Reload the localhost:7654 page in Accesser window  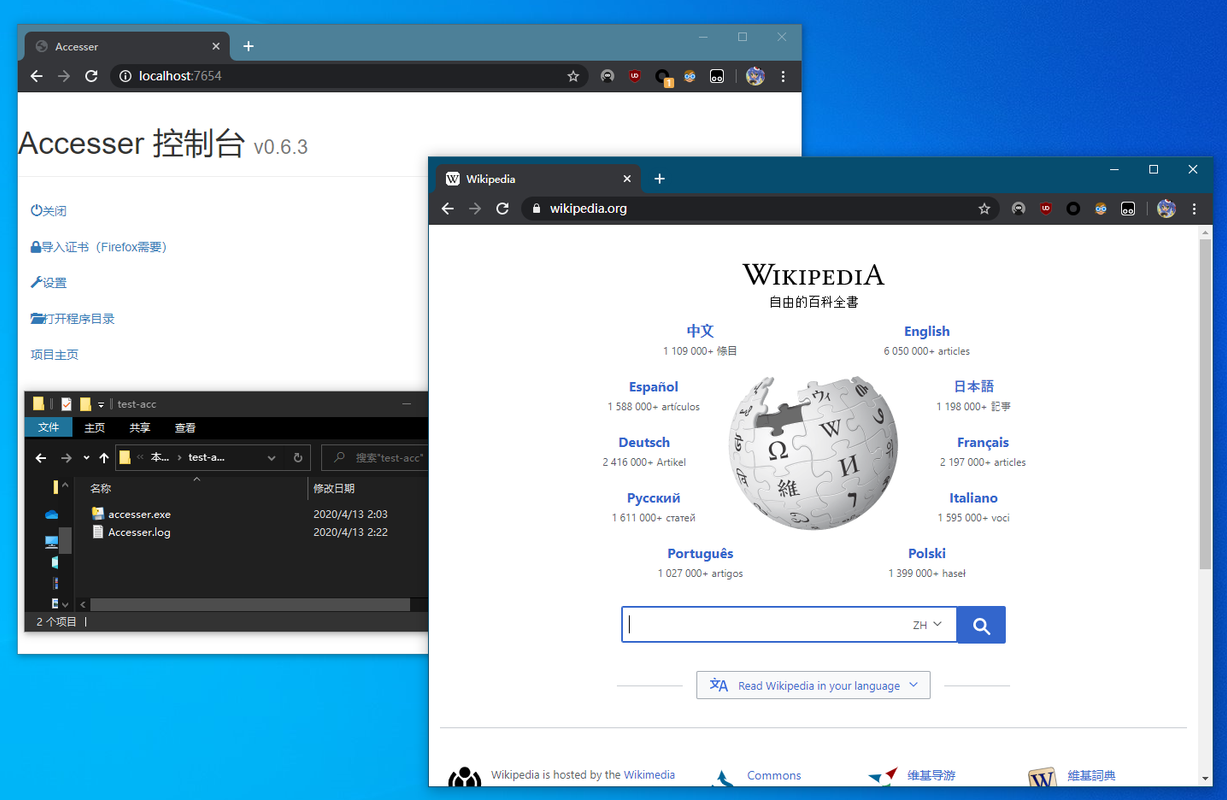[91, 76]
